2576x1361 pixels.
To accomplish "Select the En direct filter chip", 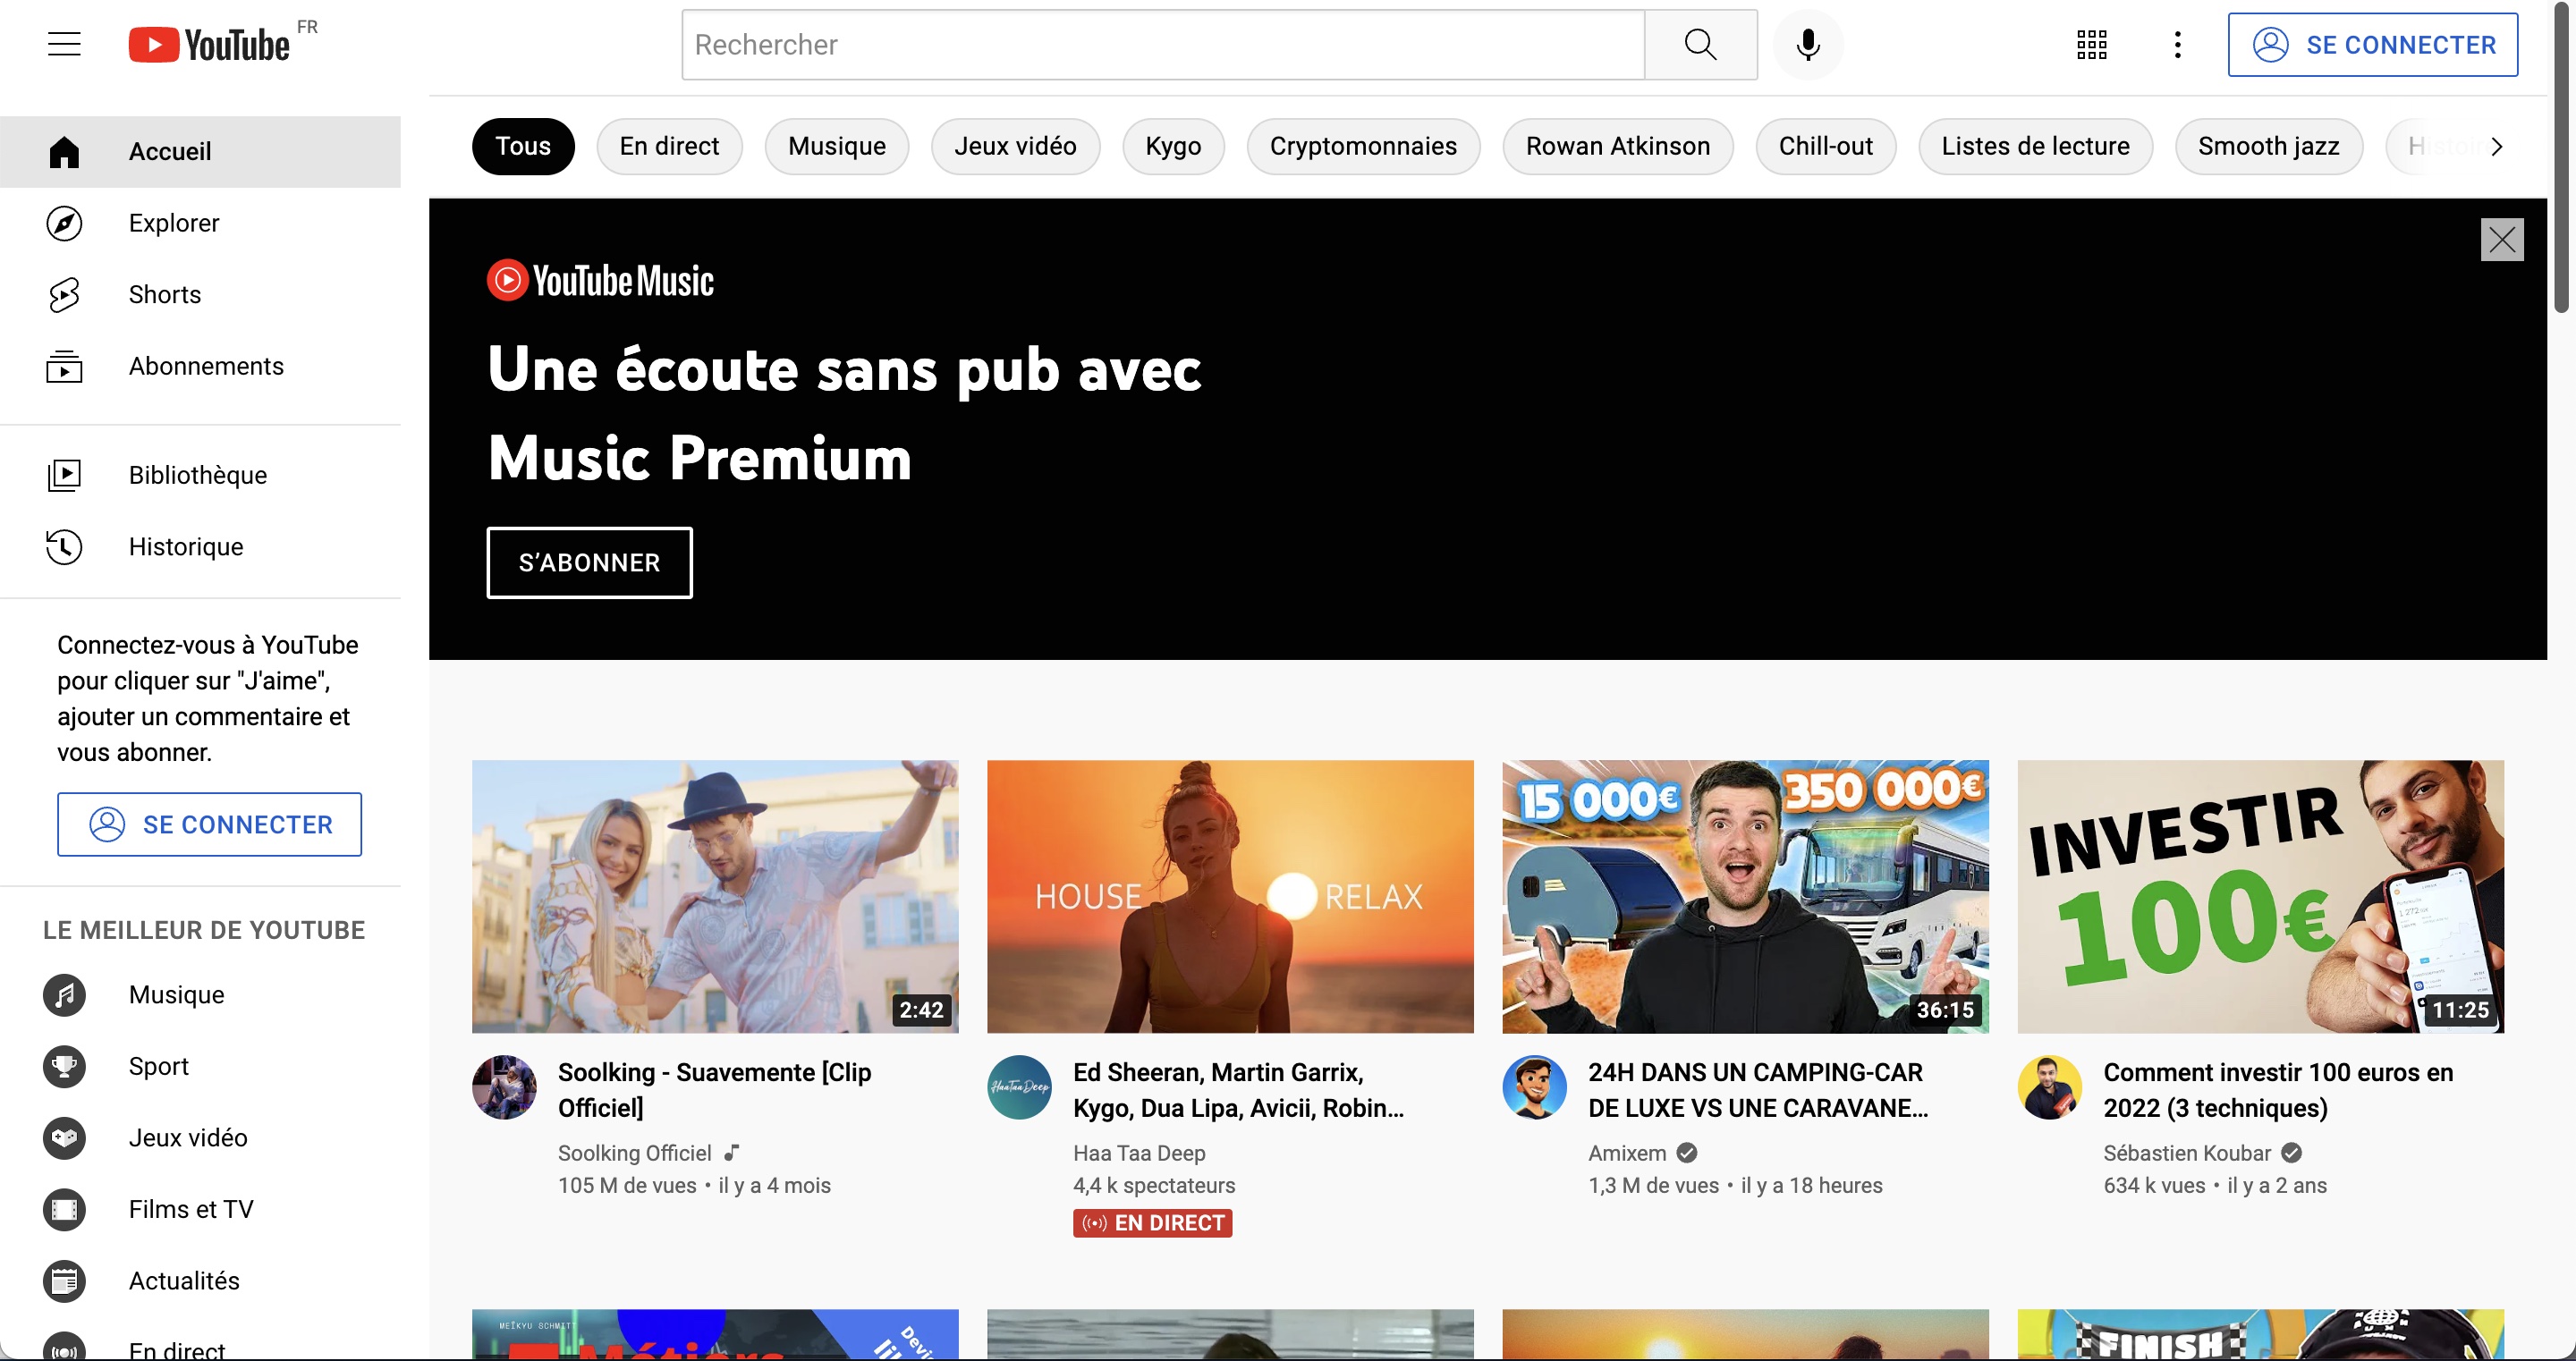I will pos(669,147).
